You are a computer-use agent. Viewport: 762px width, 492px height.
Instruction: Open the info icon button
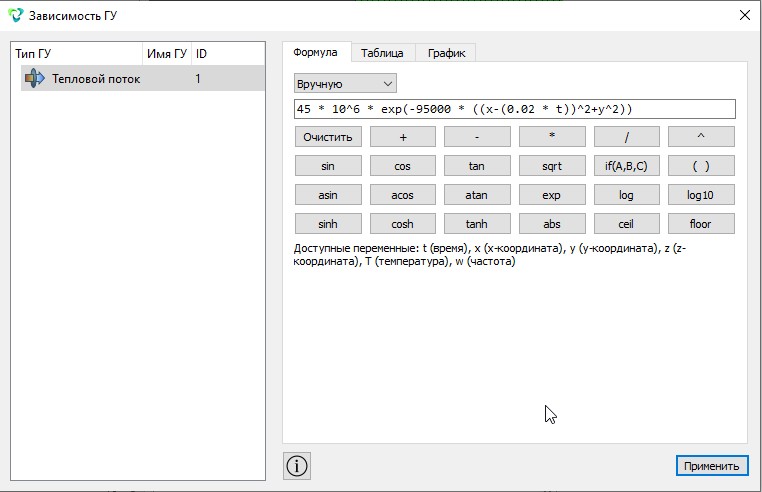pos(296,466)
